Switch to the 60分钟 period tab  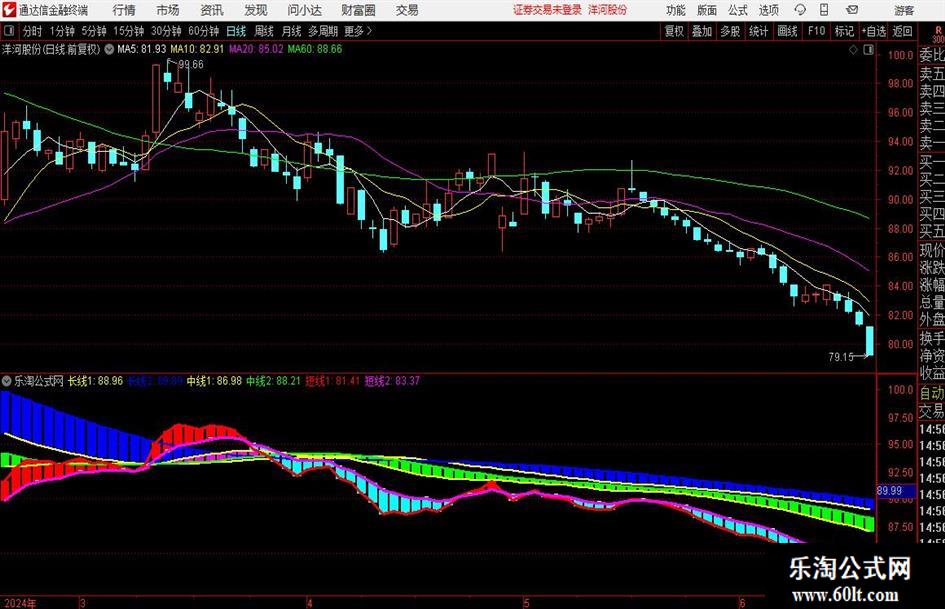point(203,31)
